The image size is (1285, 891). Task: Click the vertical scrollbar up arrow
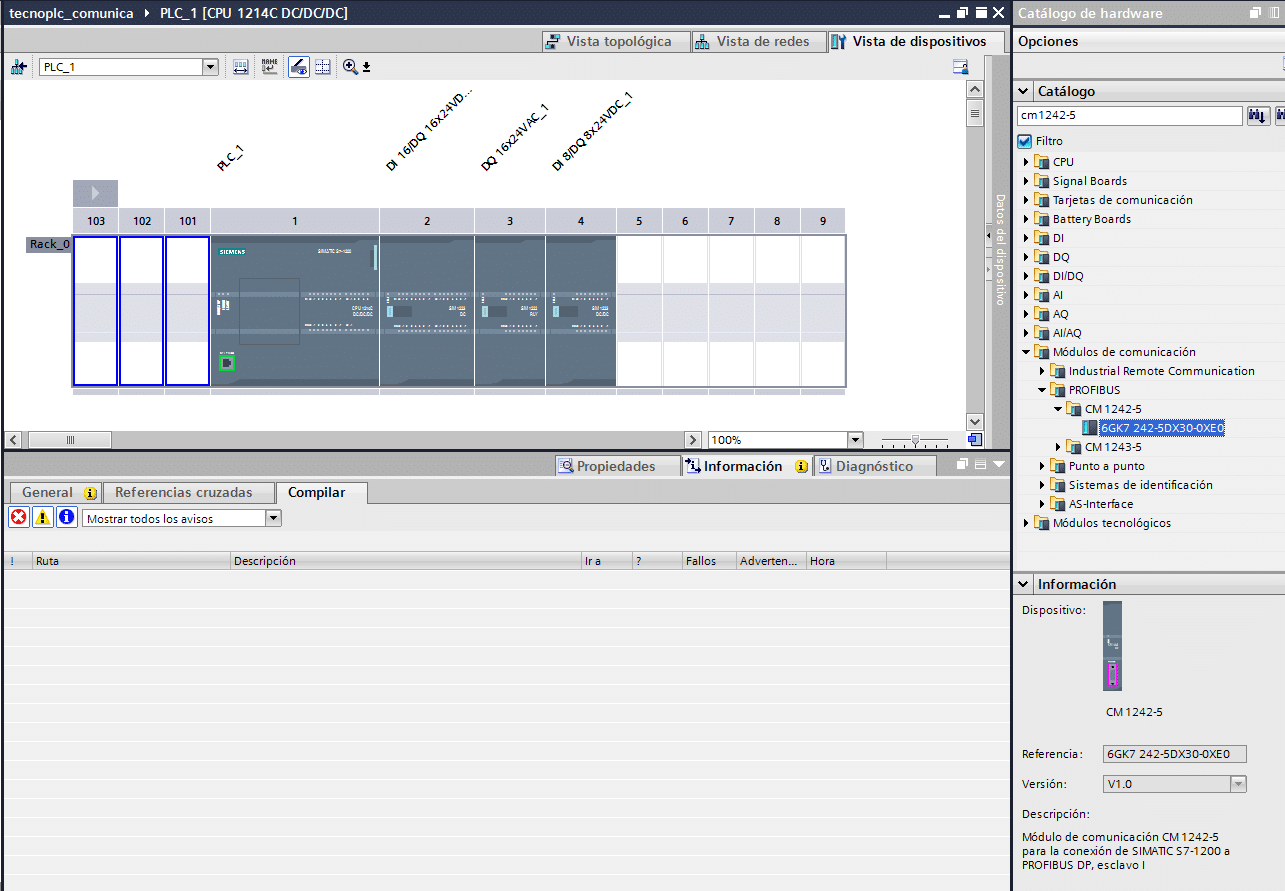tap(975, 90)
